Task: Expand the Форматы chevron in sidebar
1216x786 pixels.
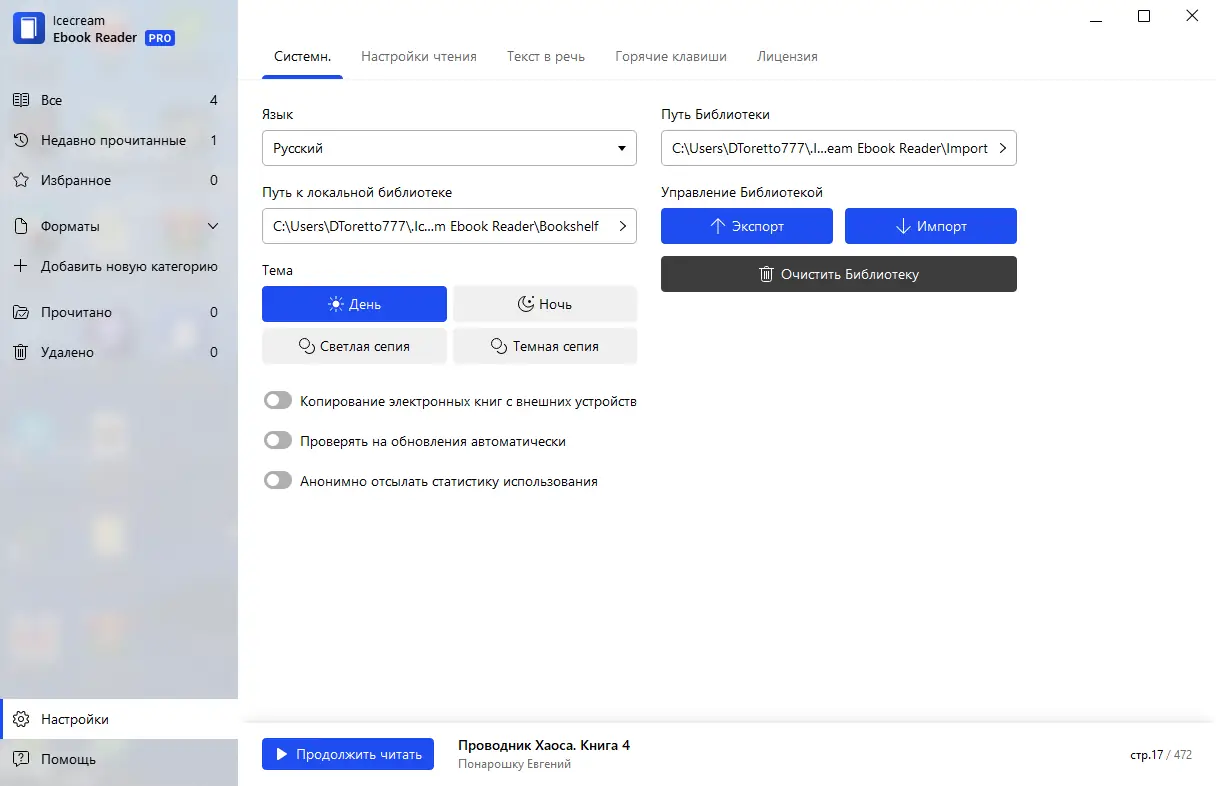Action: 213,226
